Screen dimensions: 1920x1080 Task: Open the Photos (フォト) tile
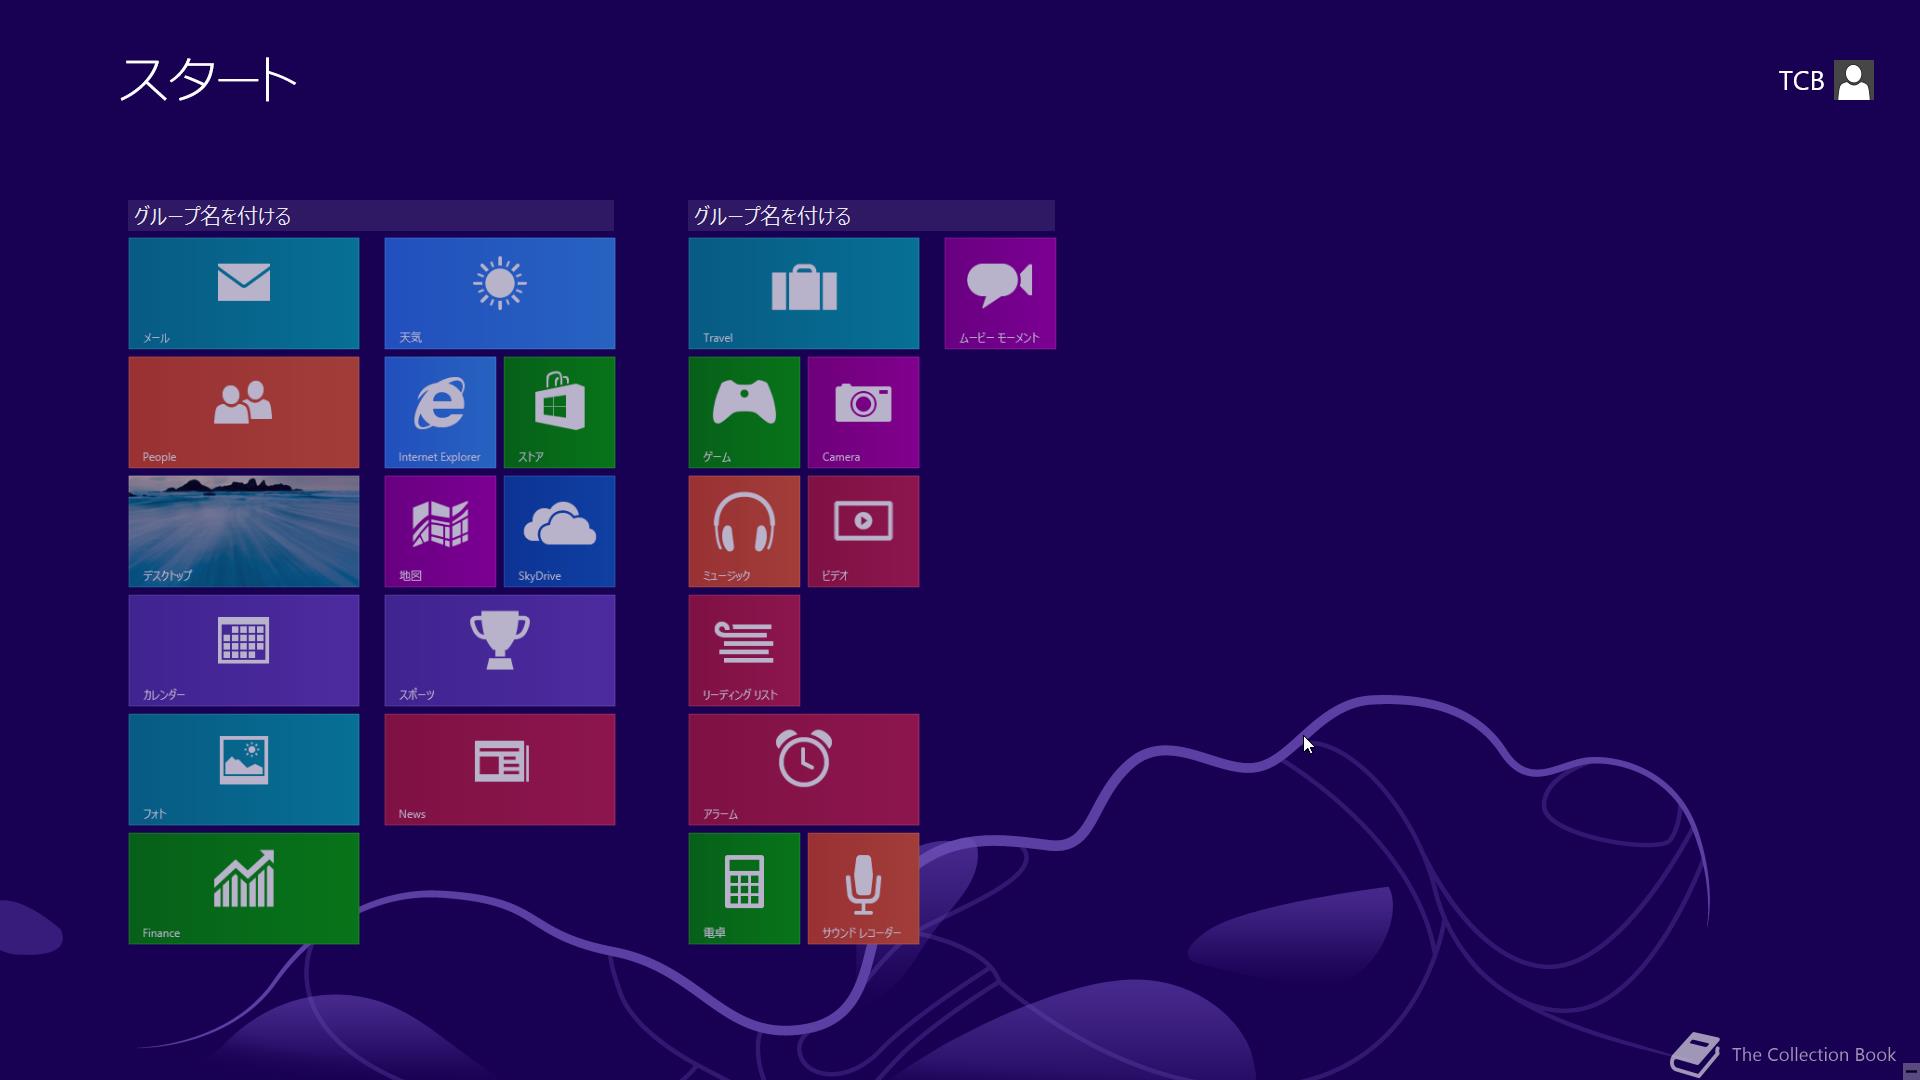tap(243, 769)
